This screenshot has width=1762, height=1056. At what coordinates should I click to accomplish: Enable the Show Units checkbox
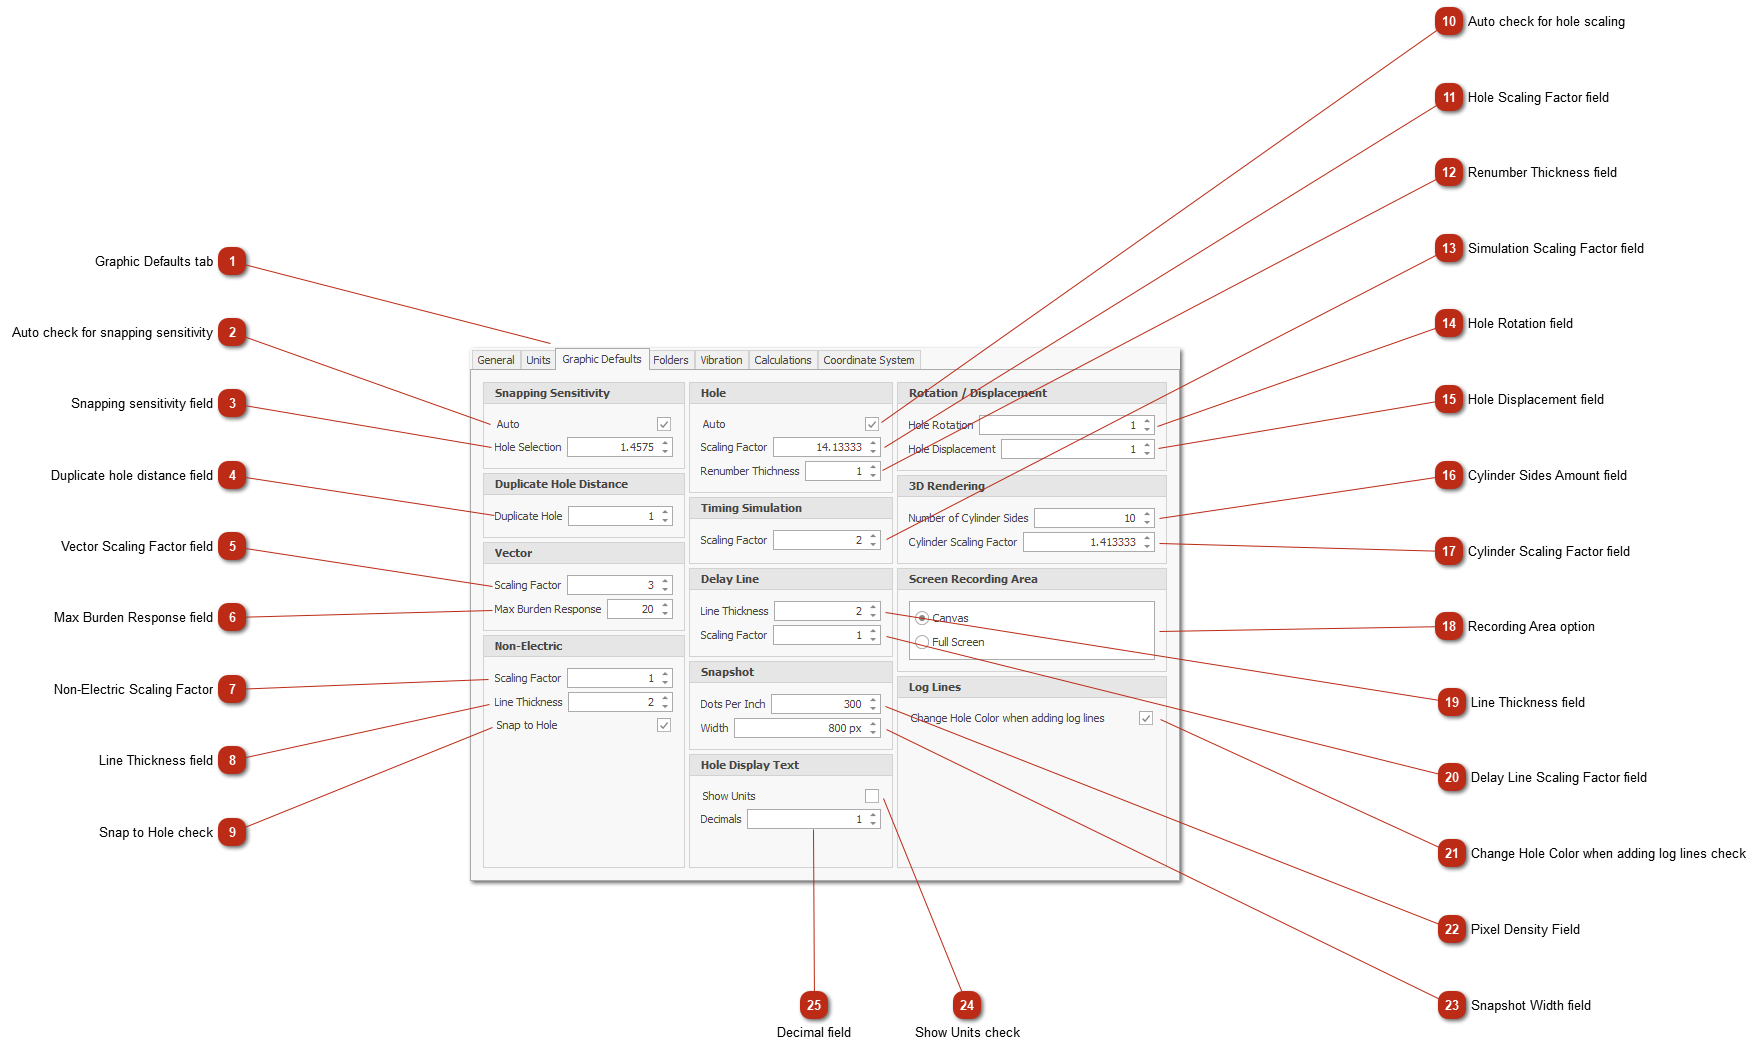point(872,796)
